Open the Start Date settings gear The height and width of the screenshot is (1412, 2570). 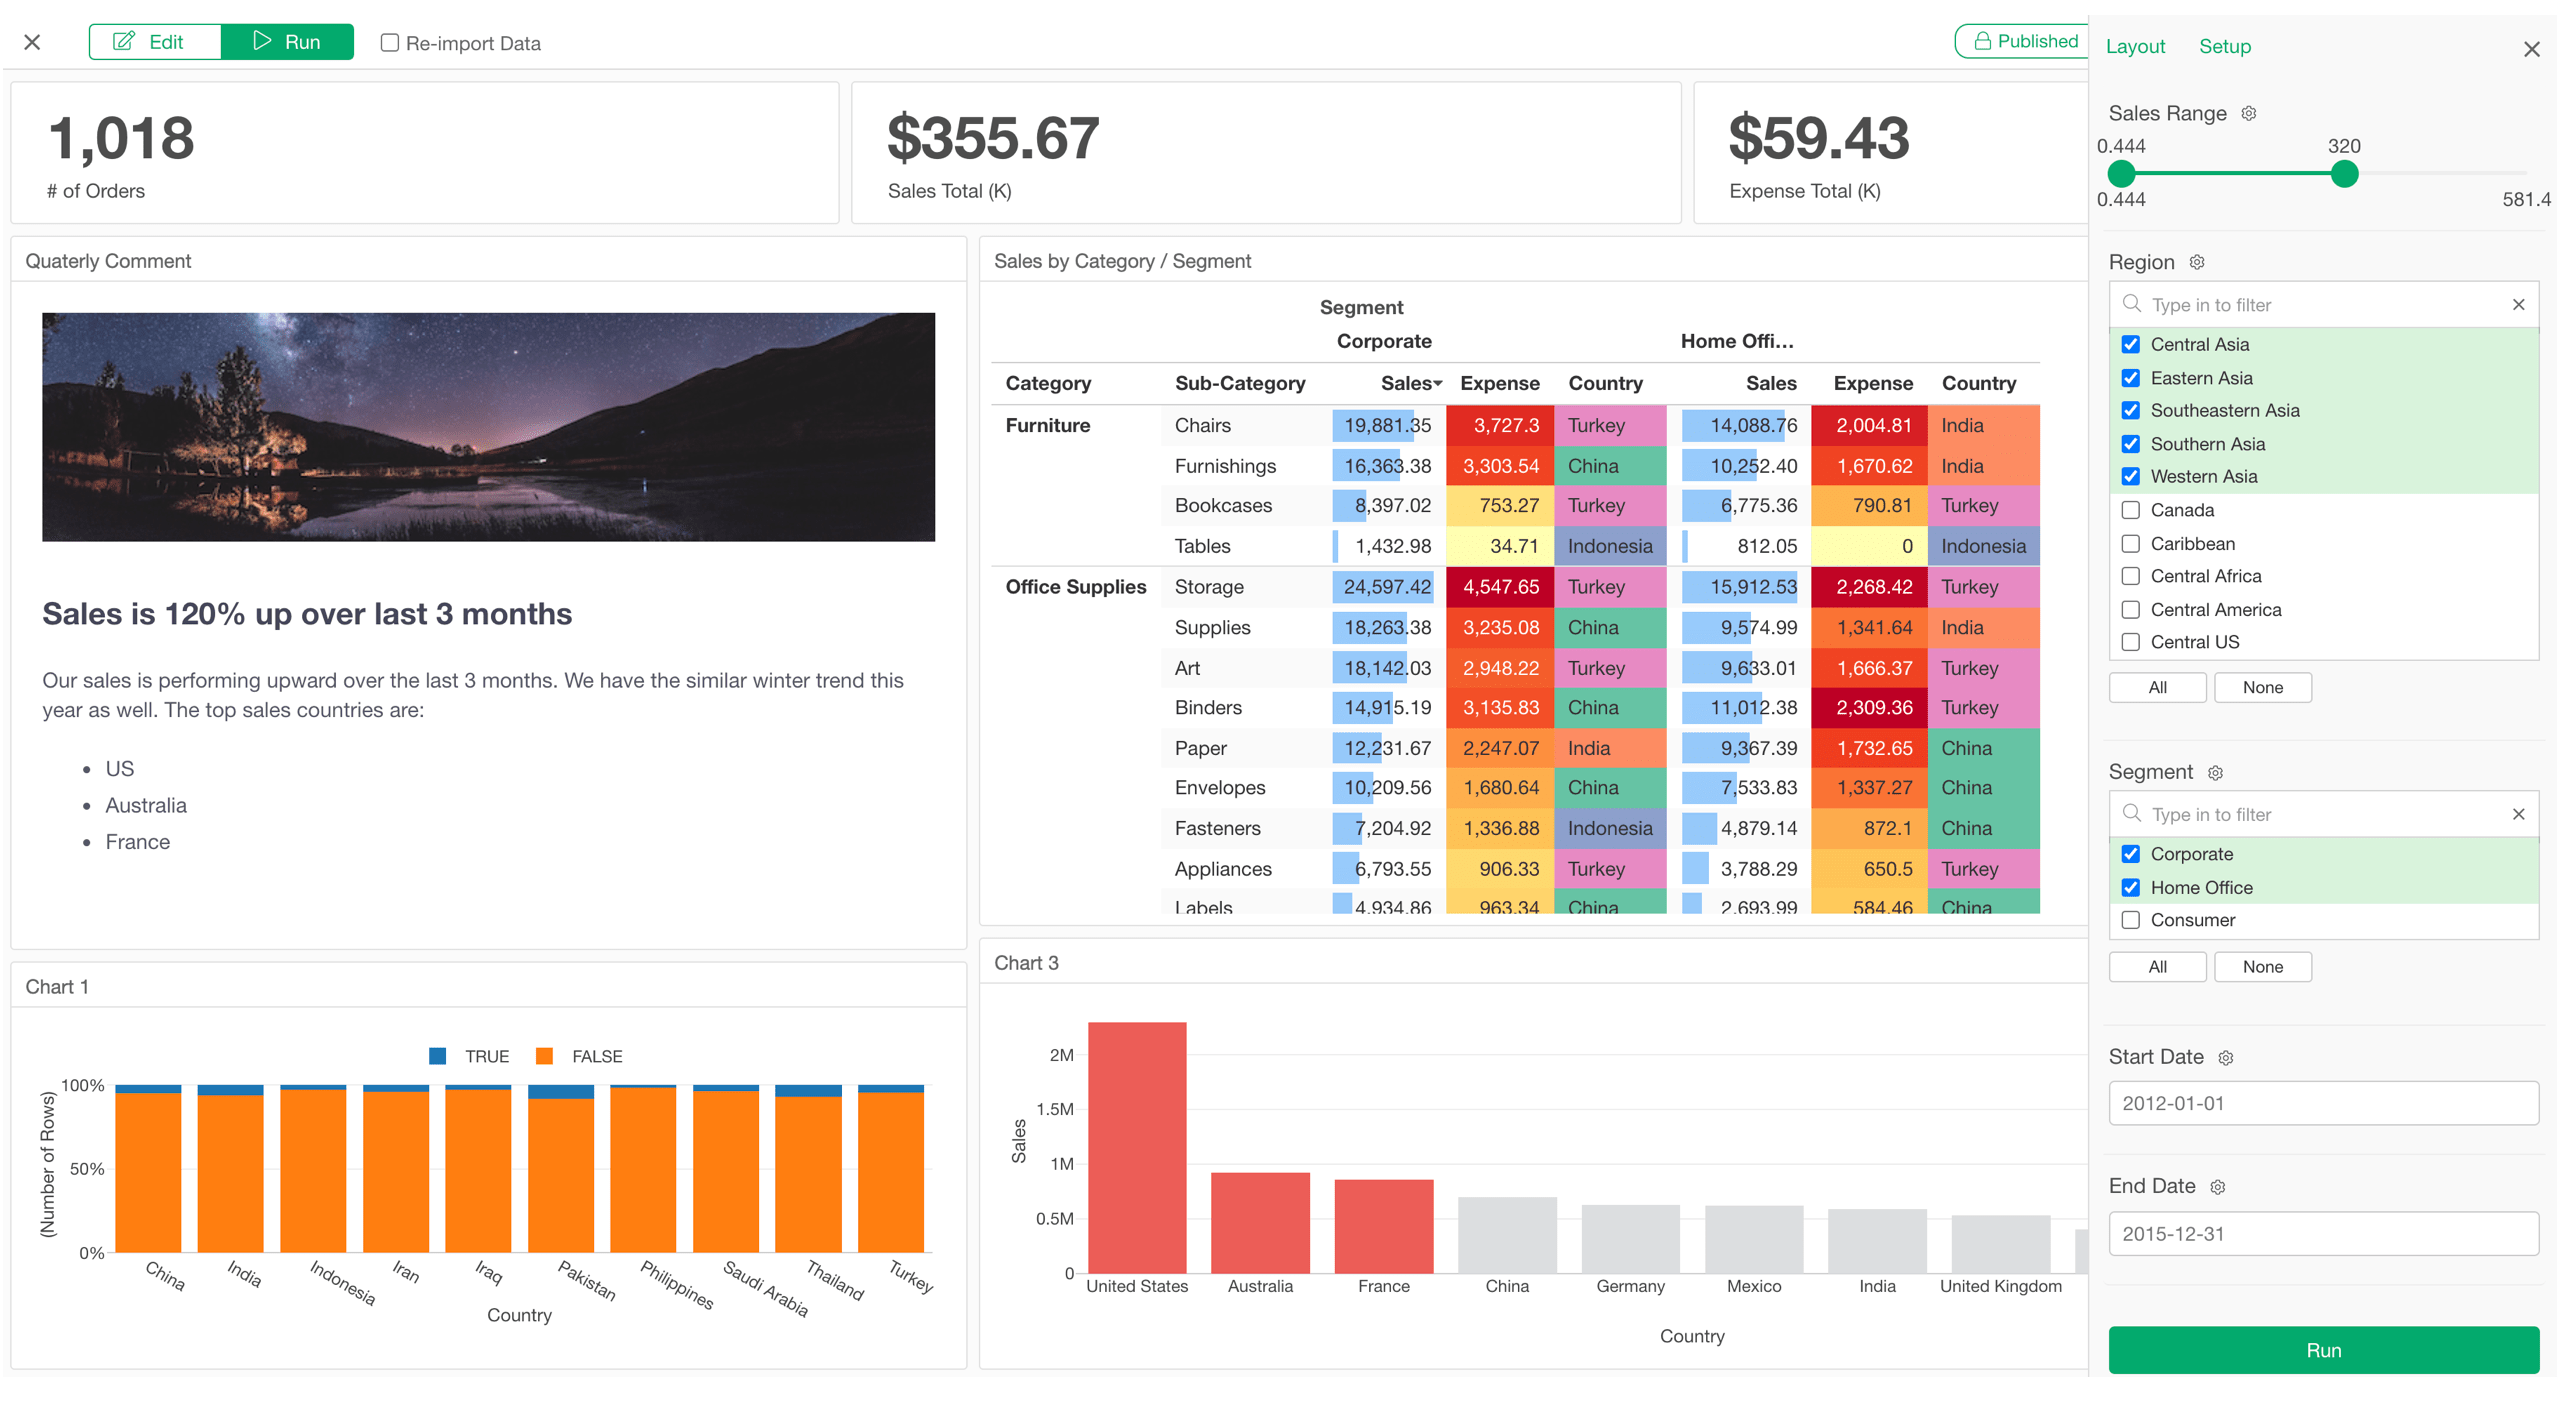click(2227, 1057)
